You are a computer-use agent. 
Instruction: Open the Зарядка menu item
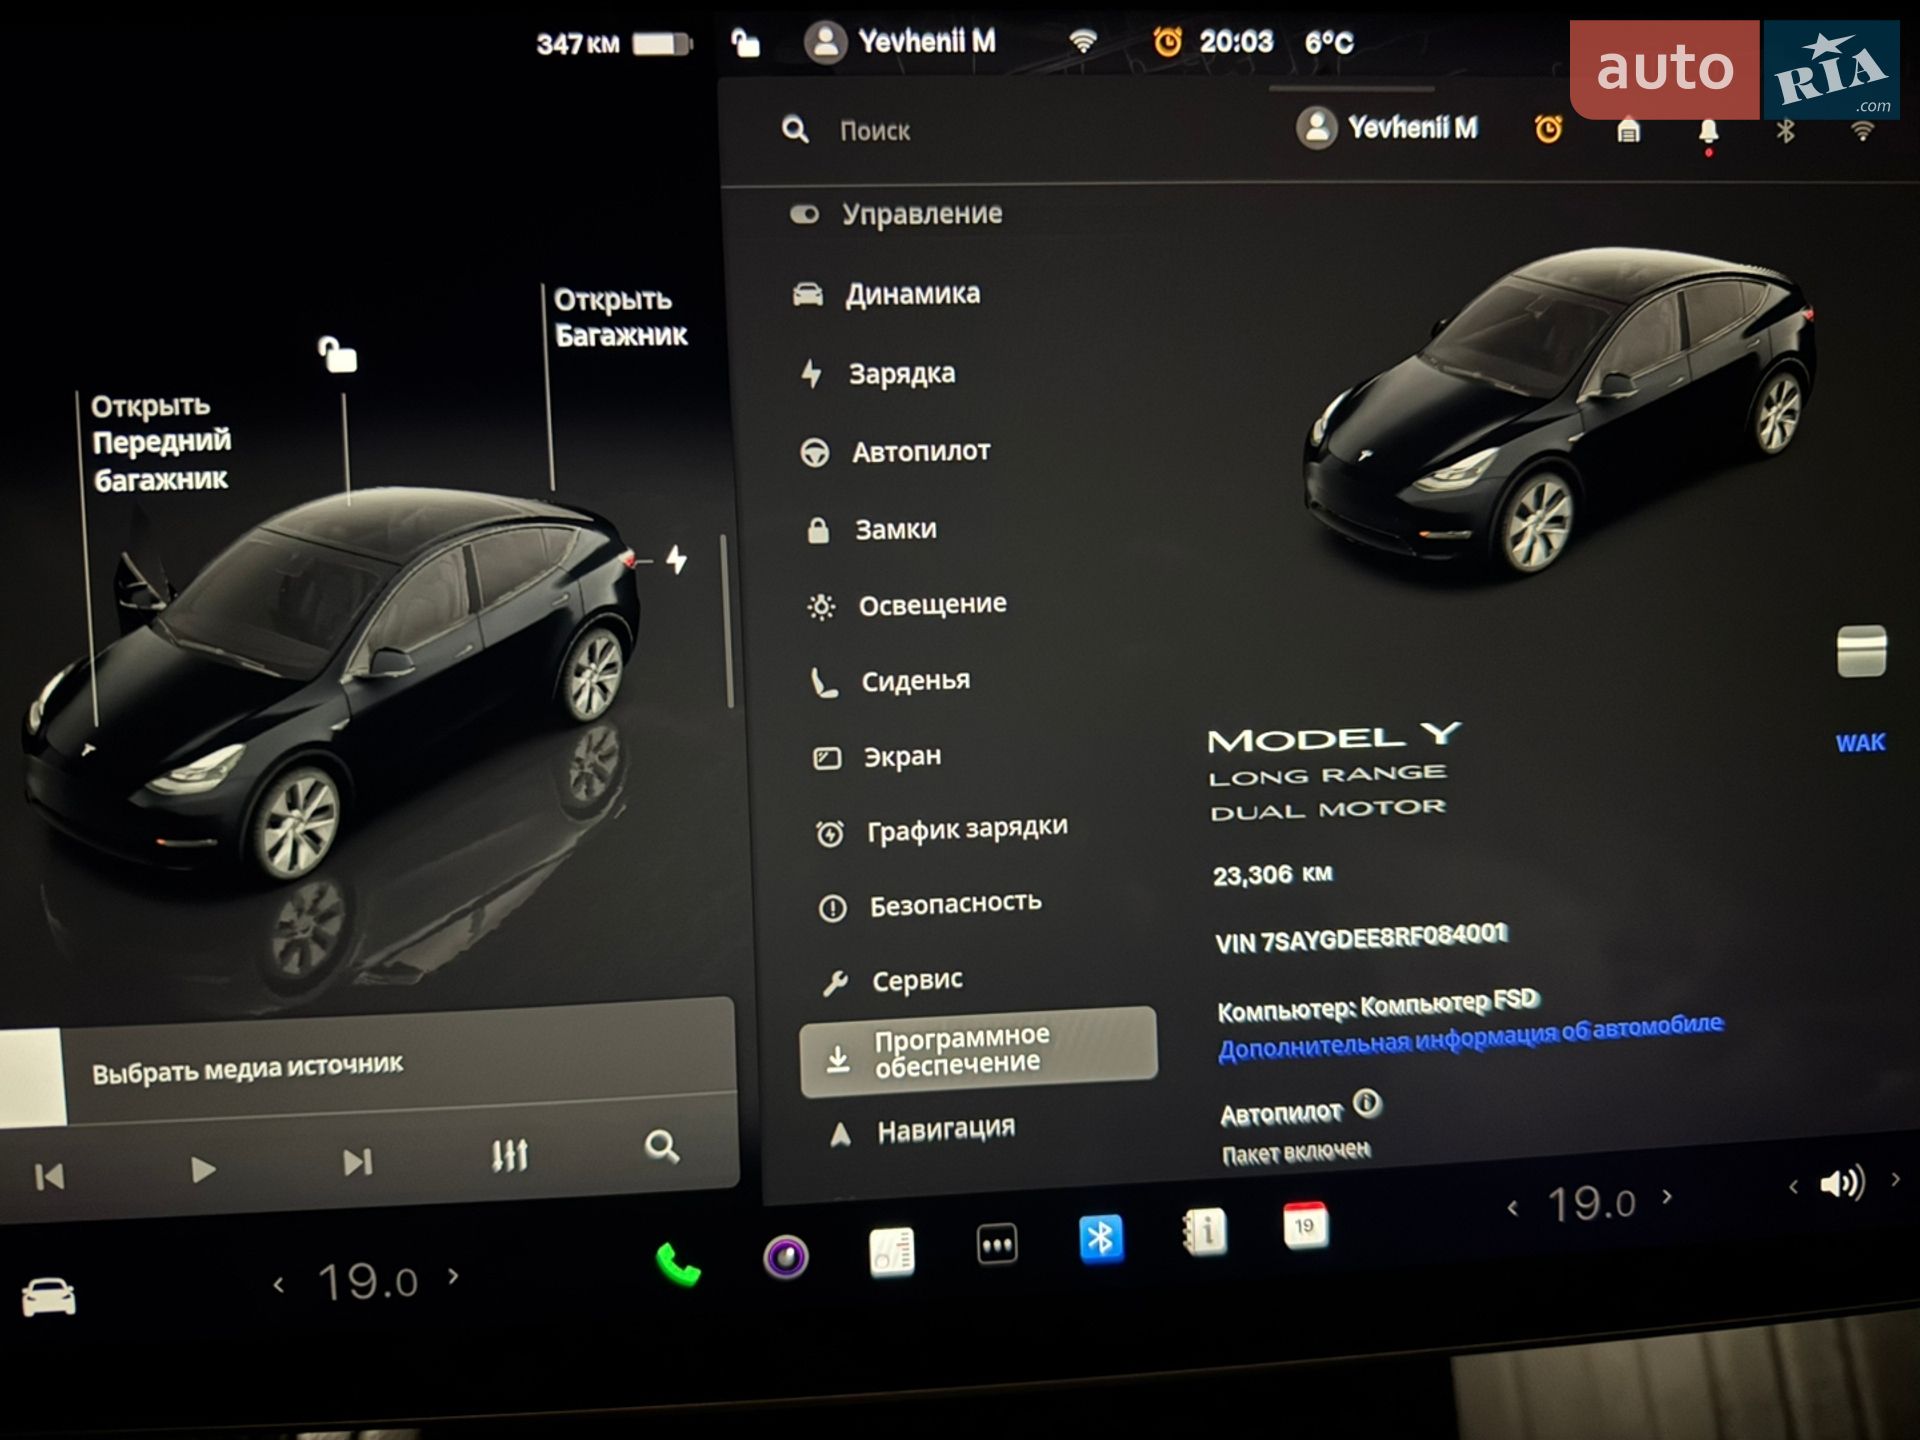877,374
